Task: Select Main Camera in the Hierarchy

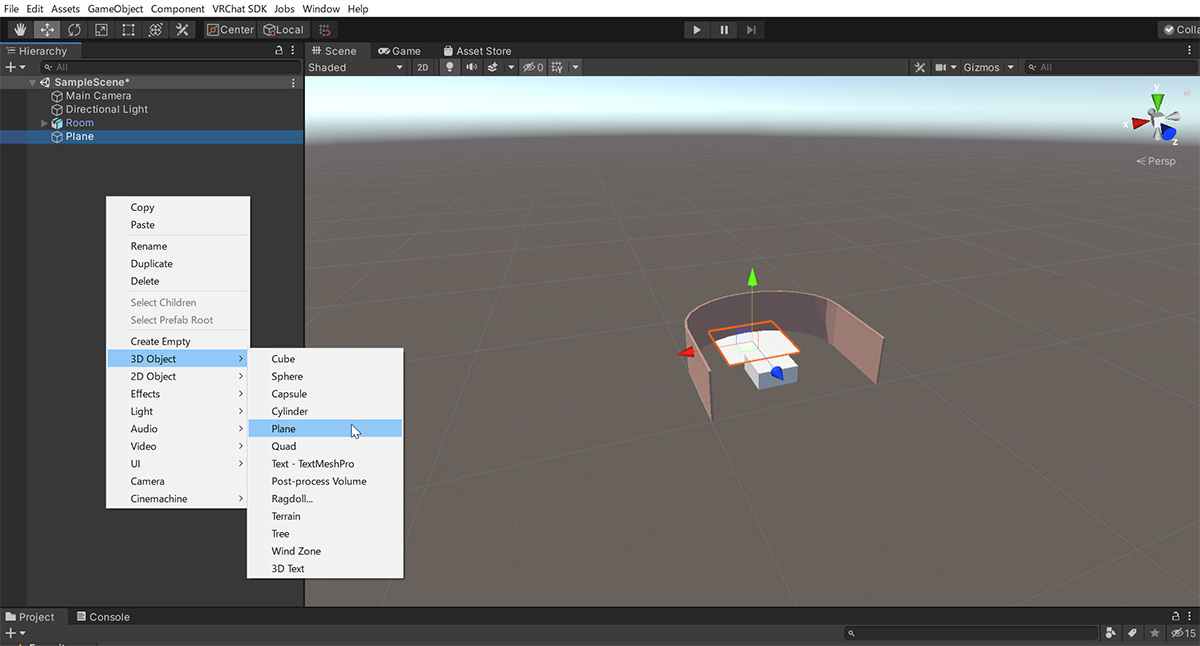Action: [98, 96]
